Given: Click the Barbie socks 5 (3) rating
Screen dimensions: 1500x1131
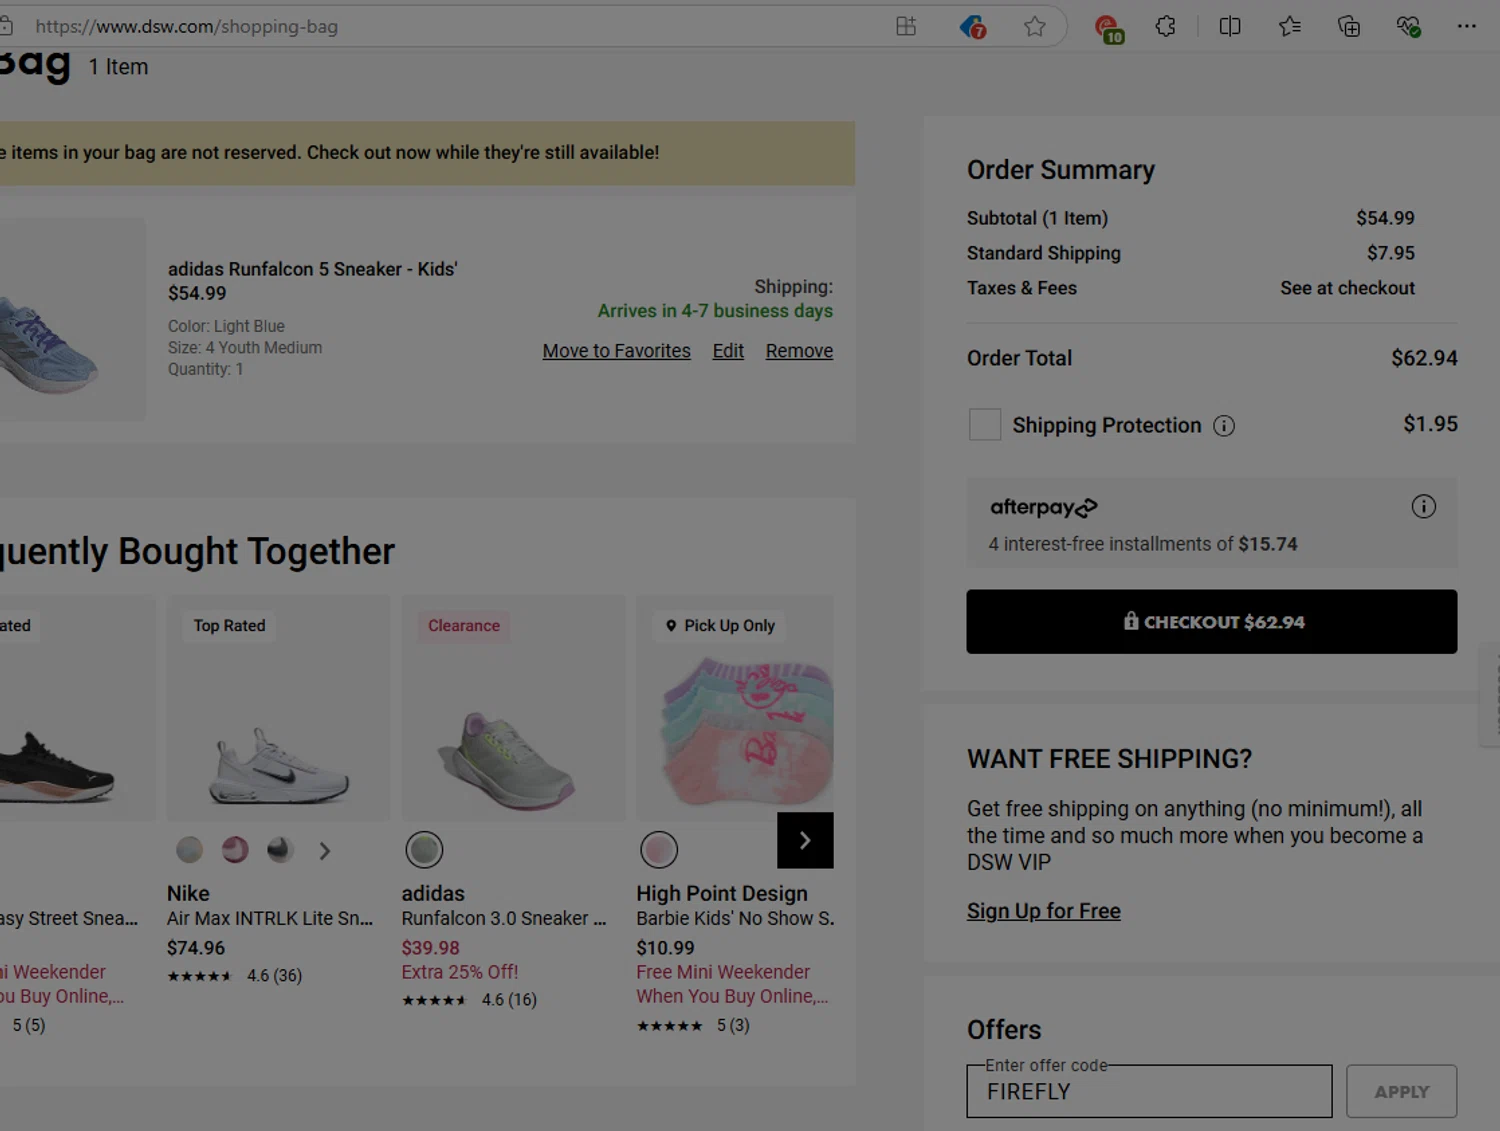Looking at the screenshot, I should 693,1025.
